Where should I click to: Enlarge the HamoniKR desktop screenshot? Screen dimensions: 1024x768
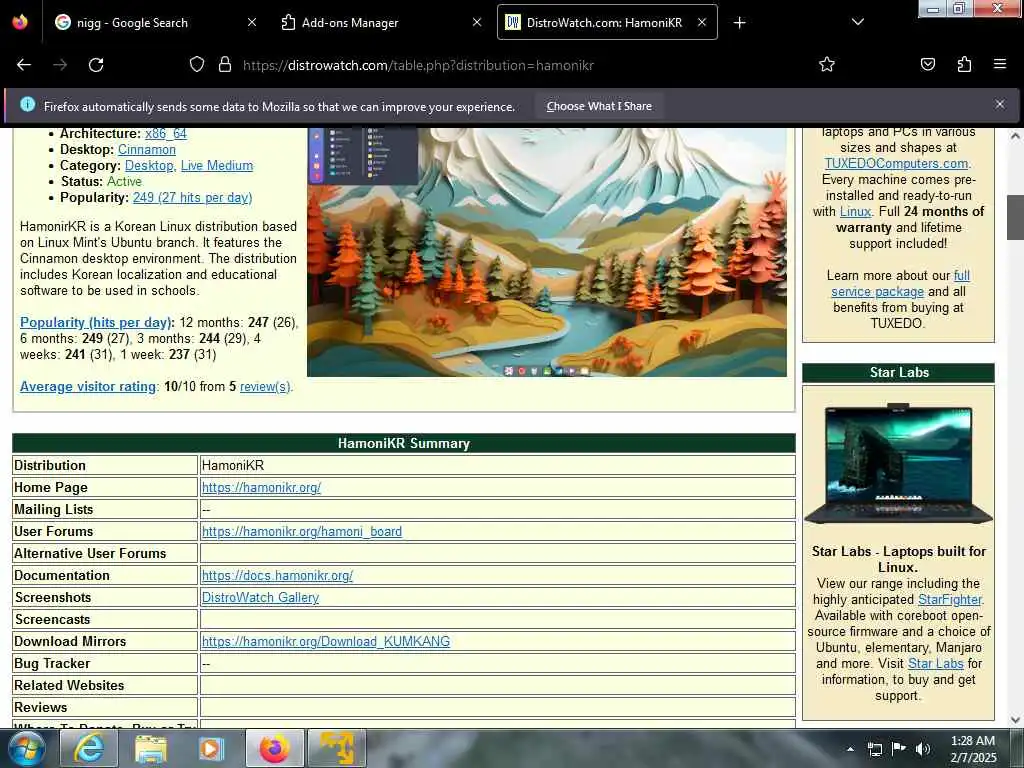(x=547, y=252)
